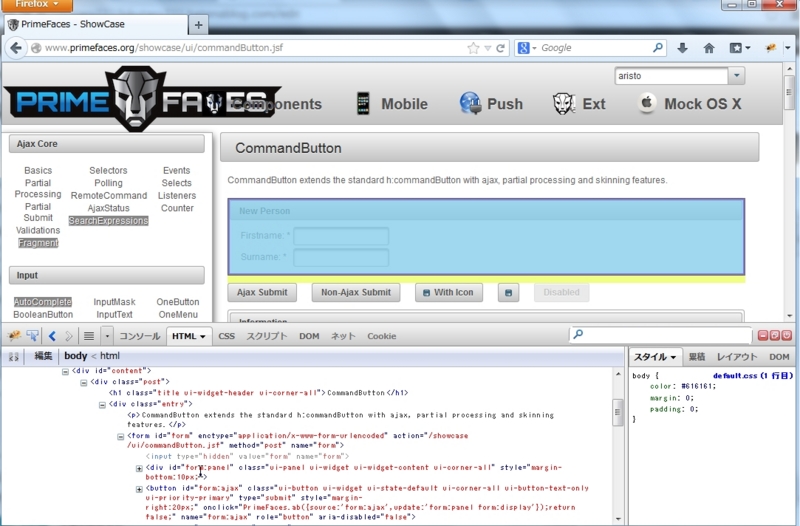The width and height of the screenshot is (800, 526).
Task: Minimize the Firebug panel
Action: point(763,335)
